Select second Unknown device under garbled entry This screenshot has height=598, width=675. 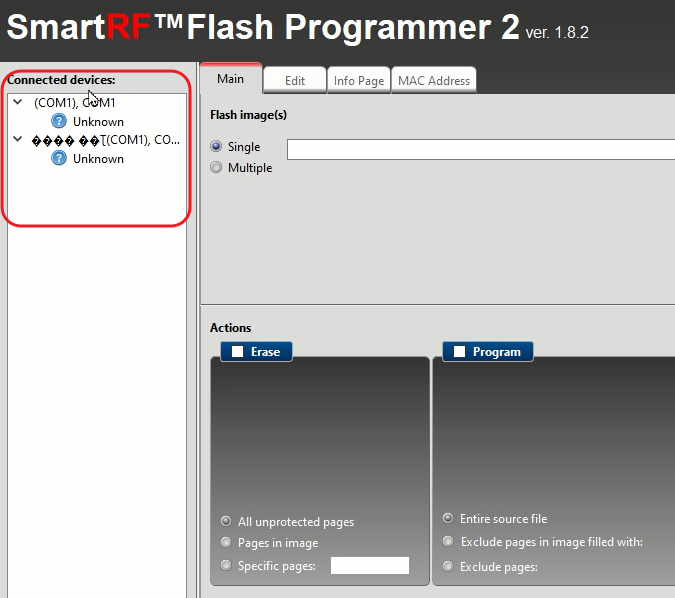click(98, 159)
